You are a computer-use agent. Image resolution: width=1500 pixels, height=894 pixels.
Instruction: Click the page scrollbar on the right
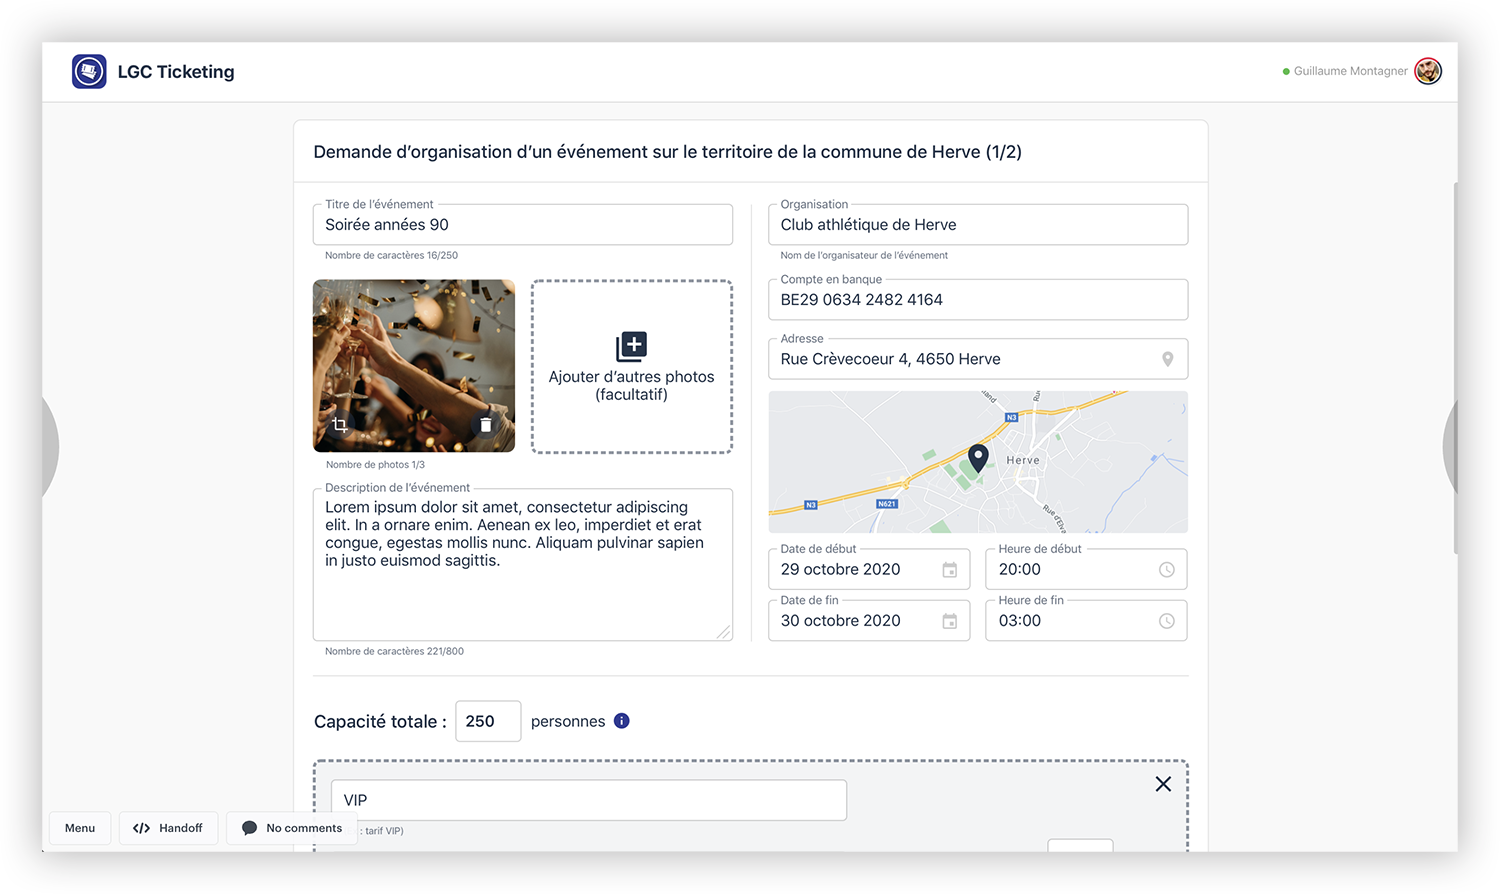(1455, 368)
